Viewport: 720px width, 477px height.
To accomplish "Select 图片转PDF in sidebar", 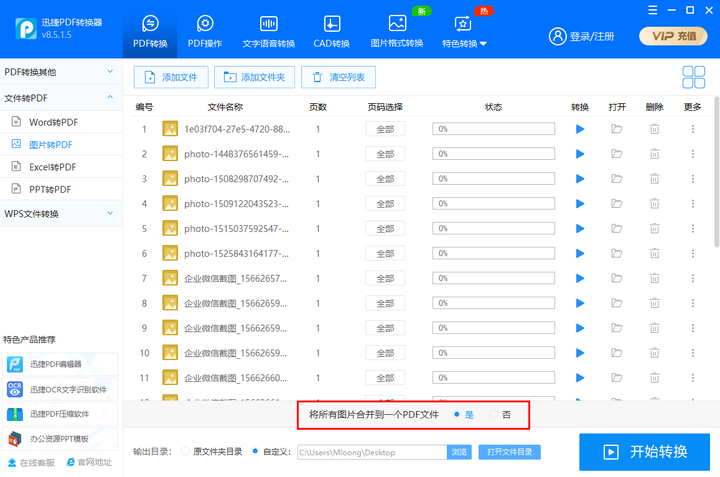I will click(61, 145).
